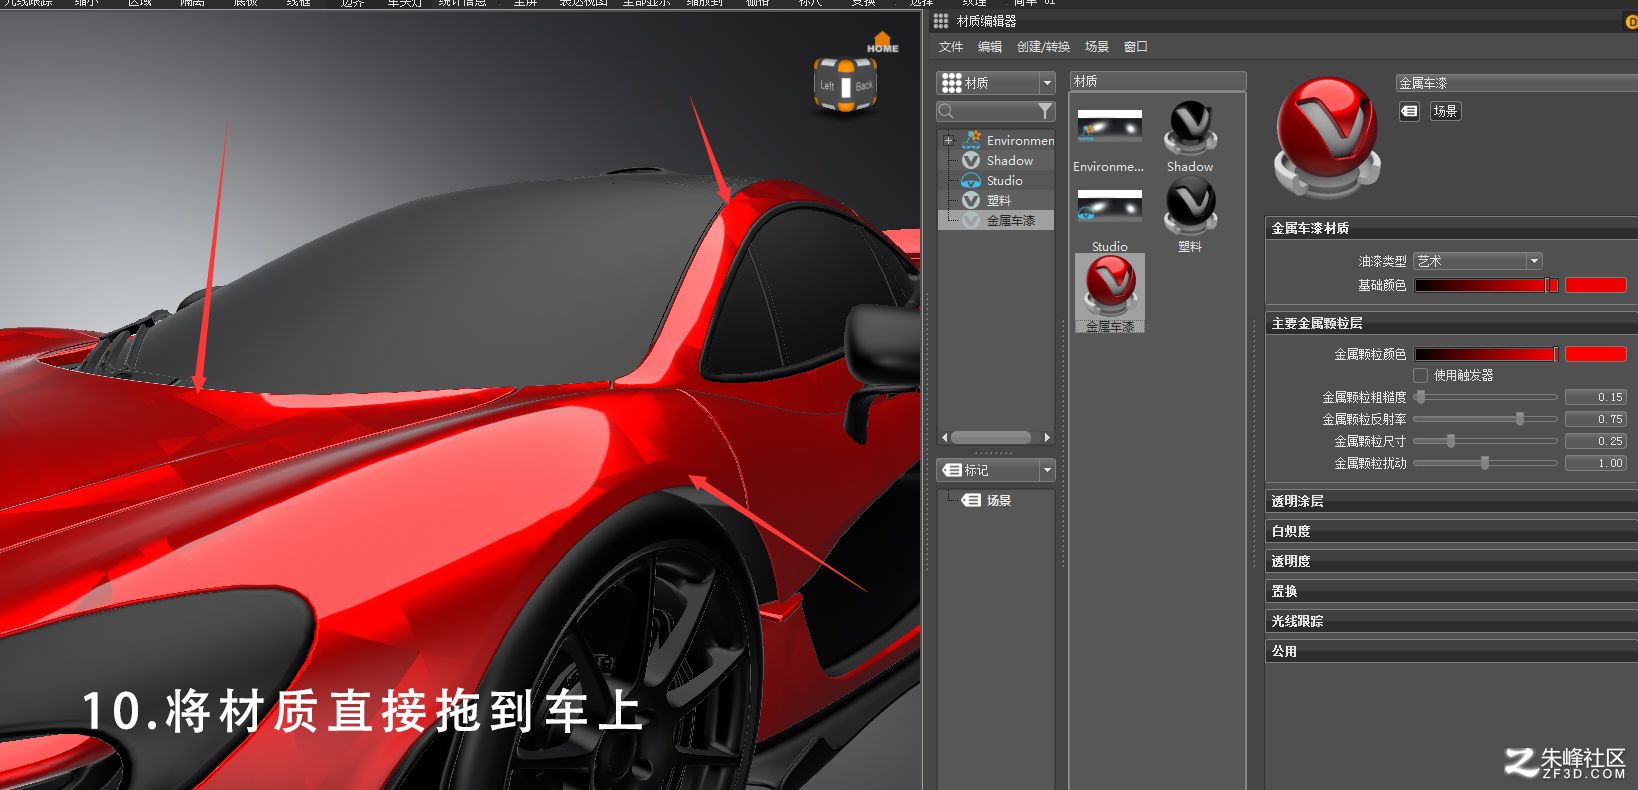Click the material name field 金属车漆

[1516, 83]
